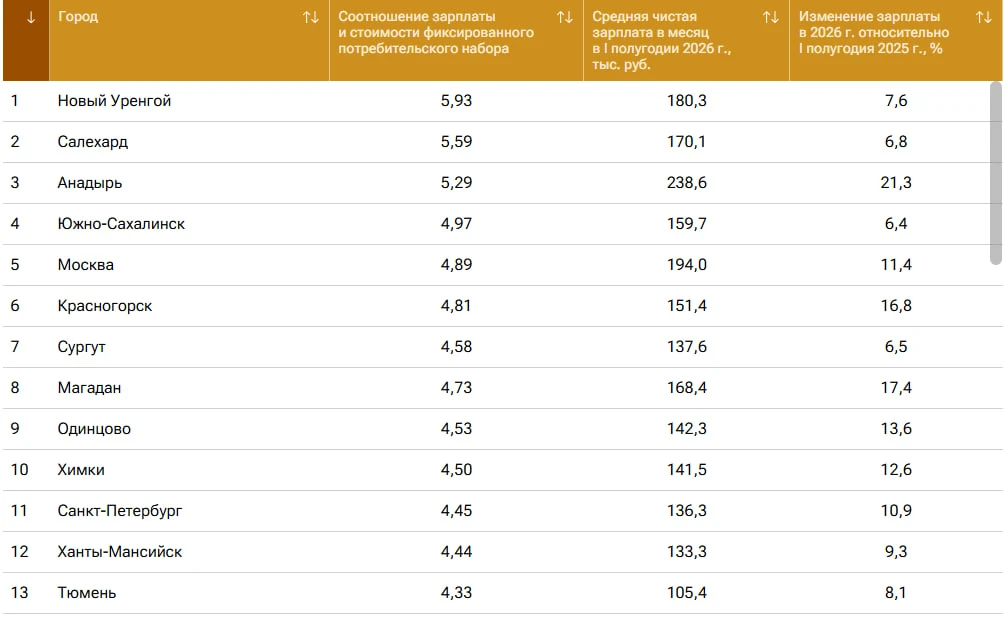
Task: Click salary value 238,6 for Анадырь
Action: (x=686, y=183)
